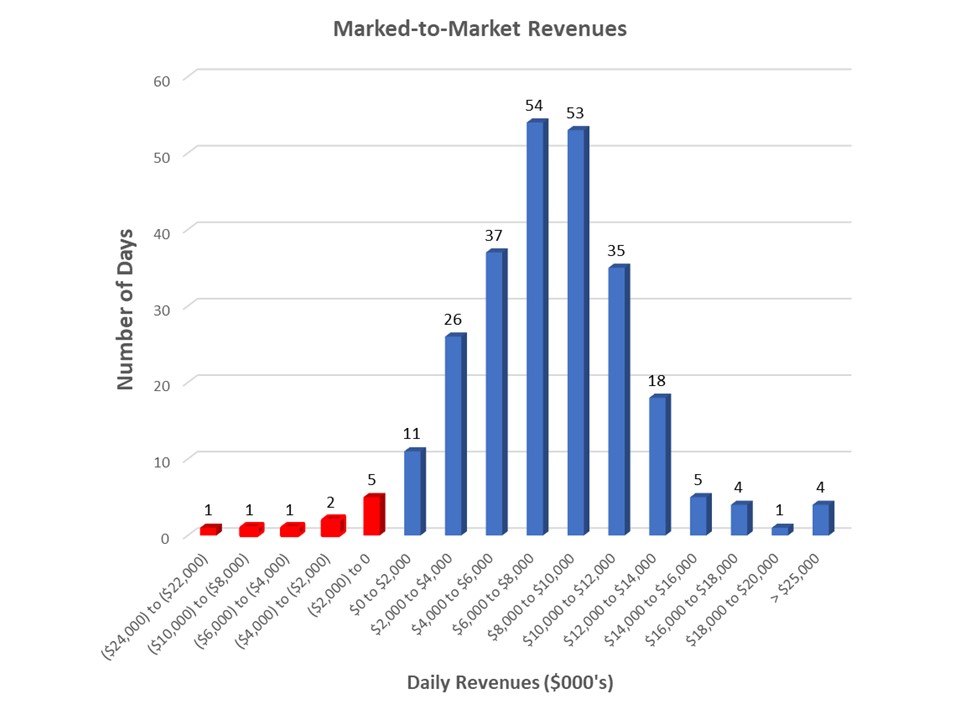Click the bar labeled 11

(412, 490)
